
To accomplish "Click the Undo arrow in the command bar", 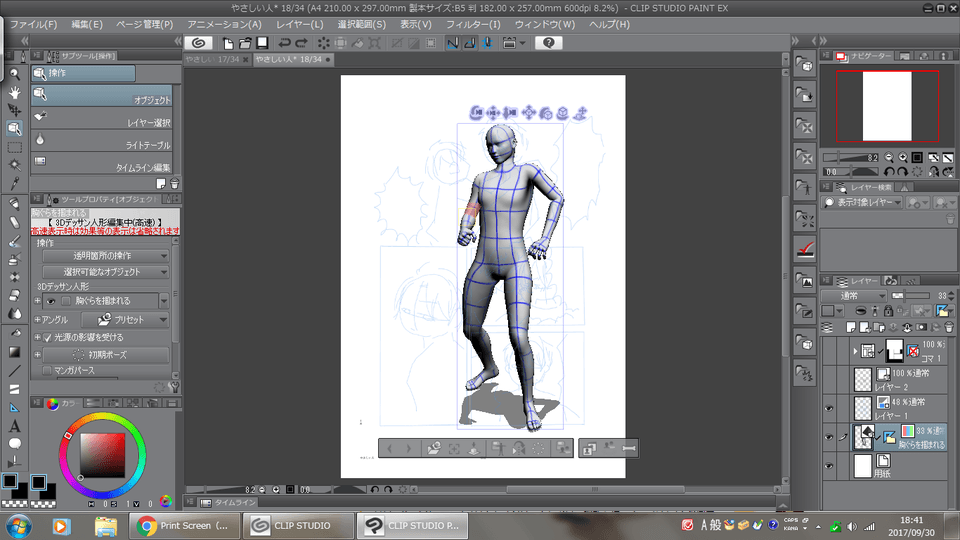I will tap(285, 43).
